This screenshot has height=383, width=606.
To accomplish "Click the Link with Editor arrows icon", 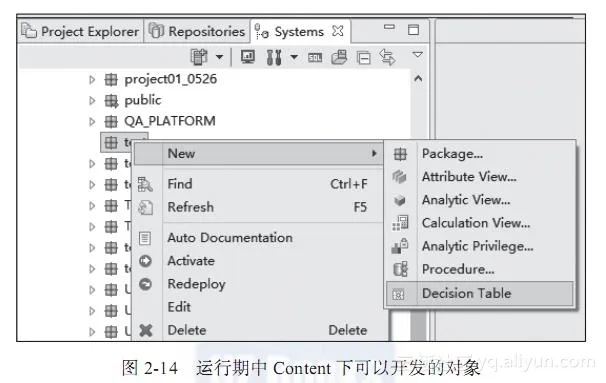I will coord(387,57).
